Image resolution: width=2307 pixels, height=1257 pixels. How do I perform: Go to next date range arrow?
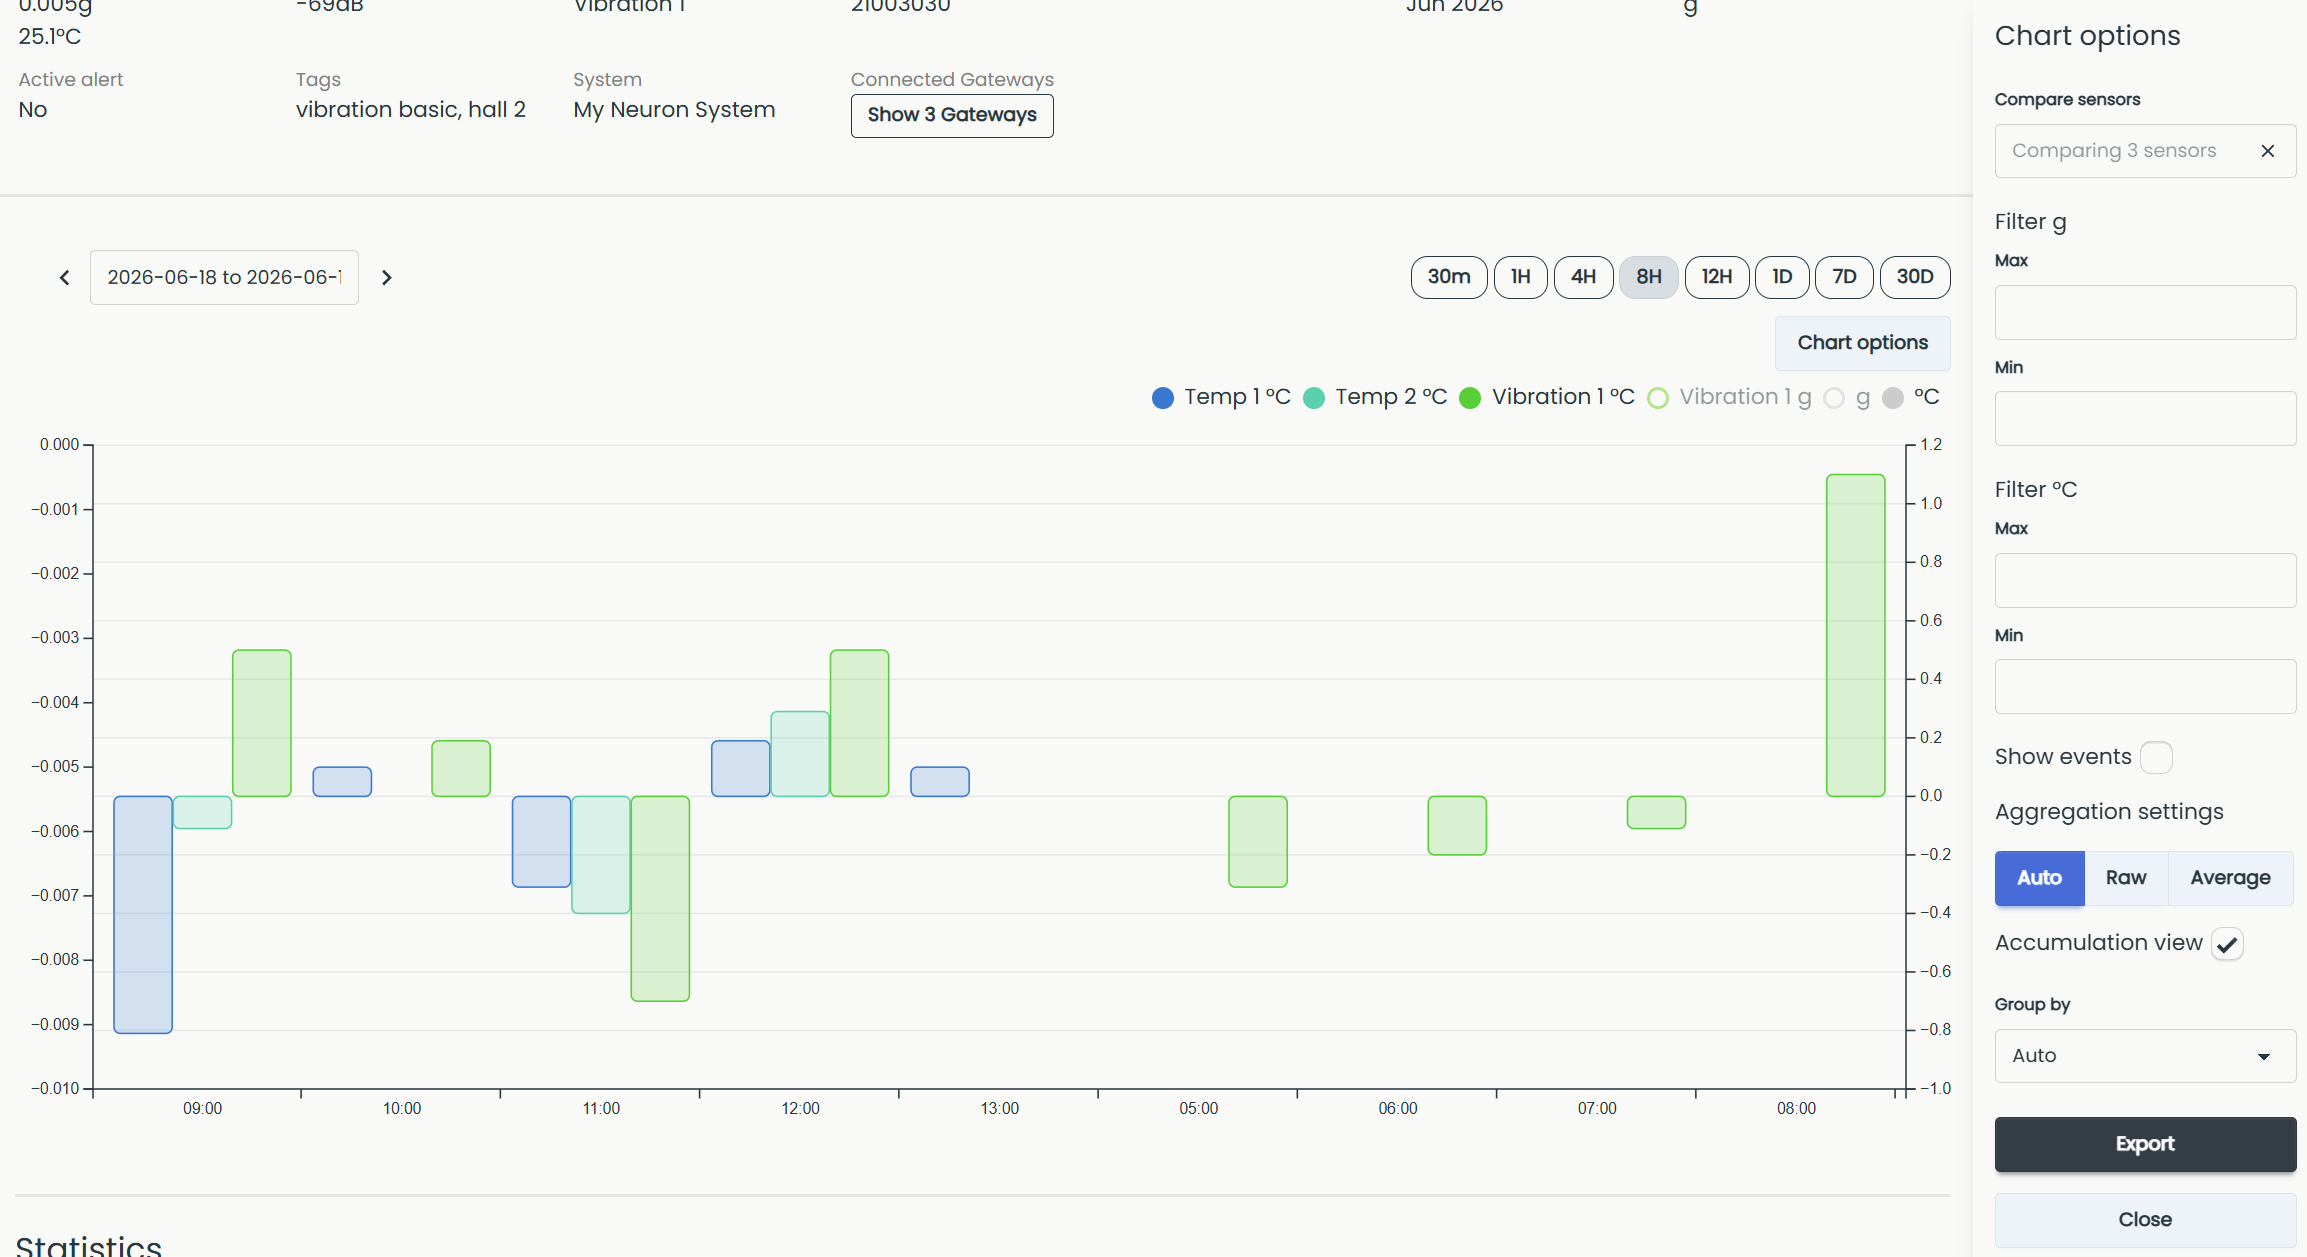click(387, 278)
